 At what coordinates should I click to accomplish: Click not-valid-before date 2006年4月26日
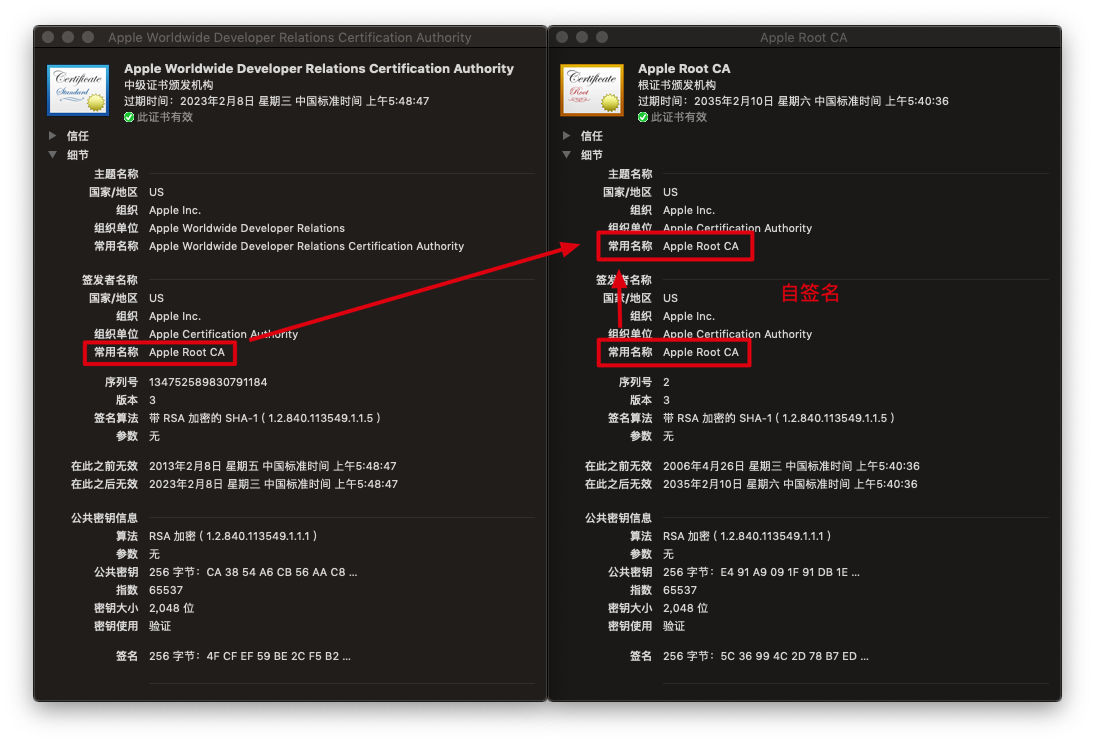pyautogui.click(x=791, y=466)
